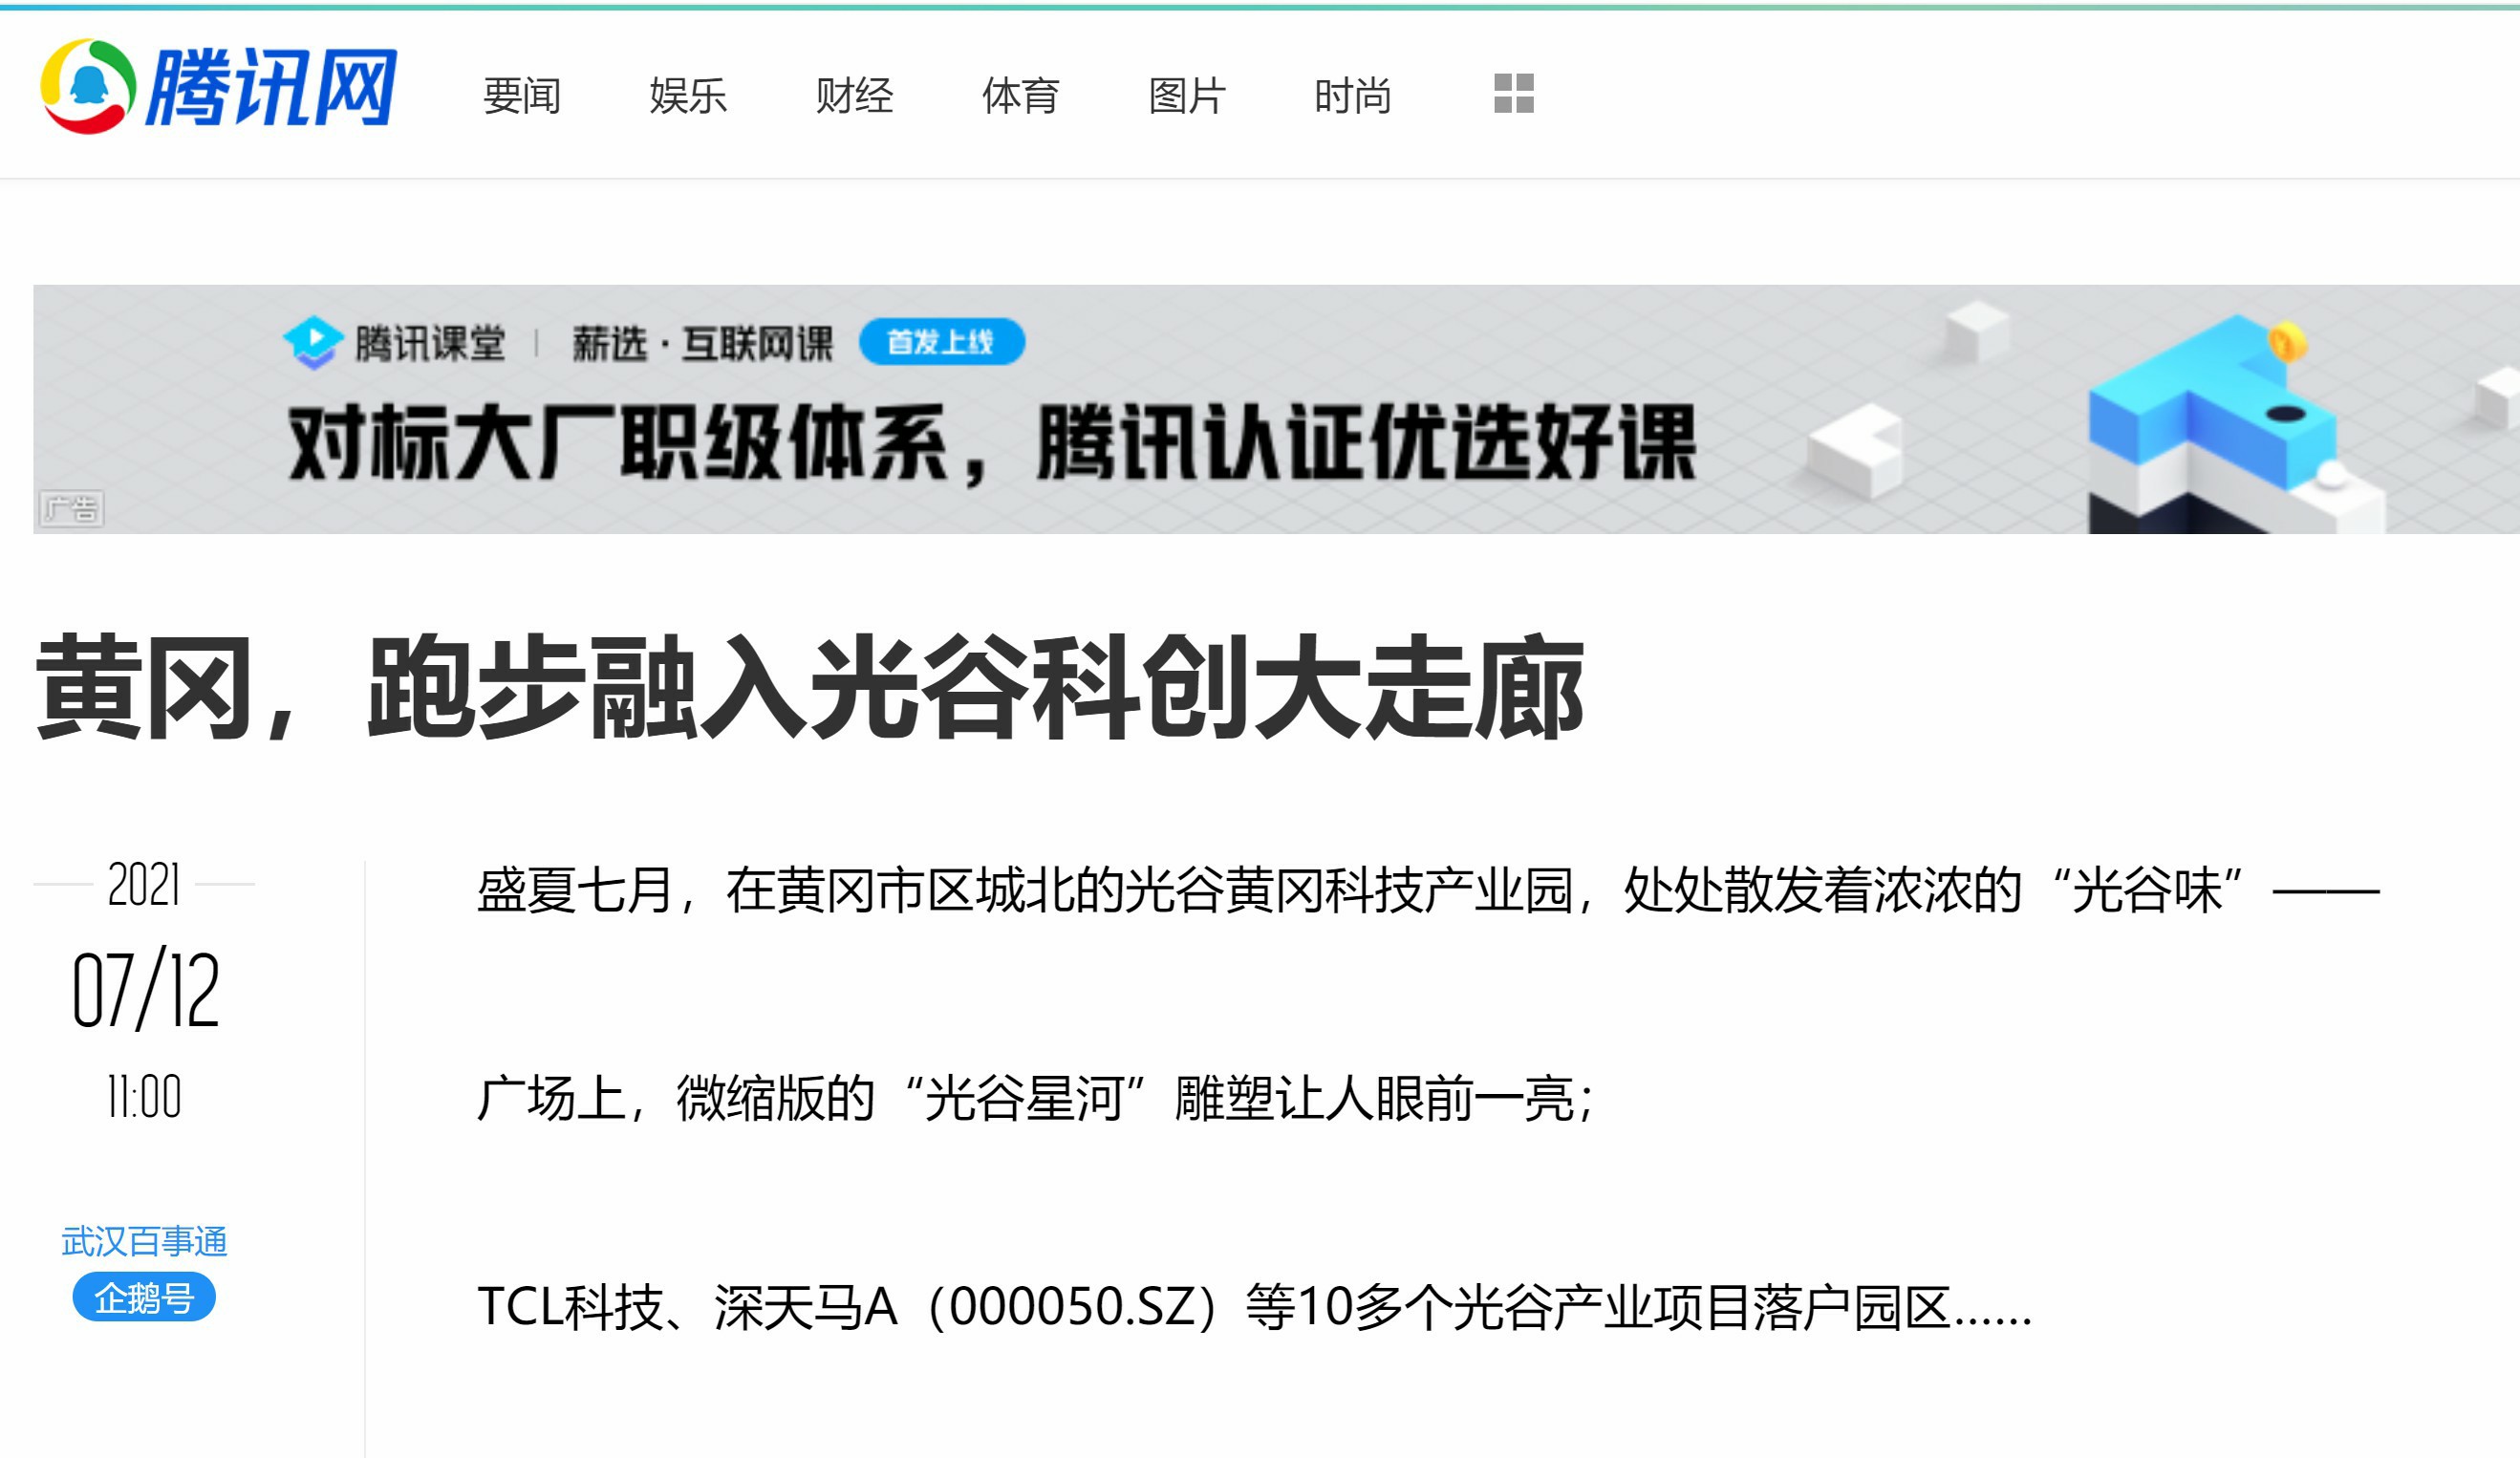This screenshot has height=1458, width=2520.
Task: Navigate to the 时尚 fashion channel
Action: tap(1352, 96)
